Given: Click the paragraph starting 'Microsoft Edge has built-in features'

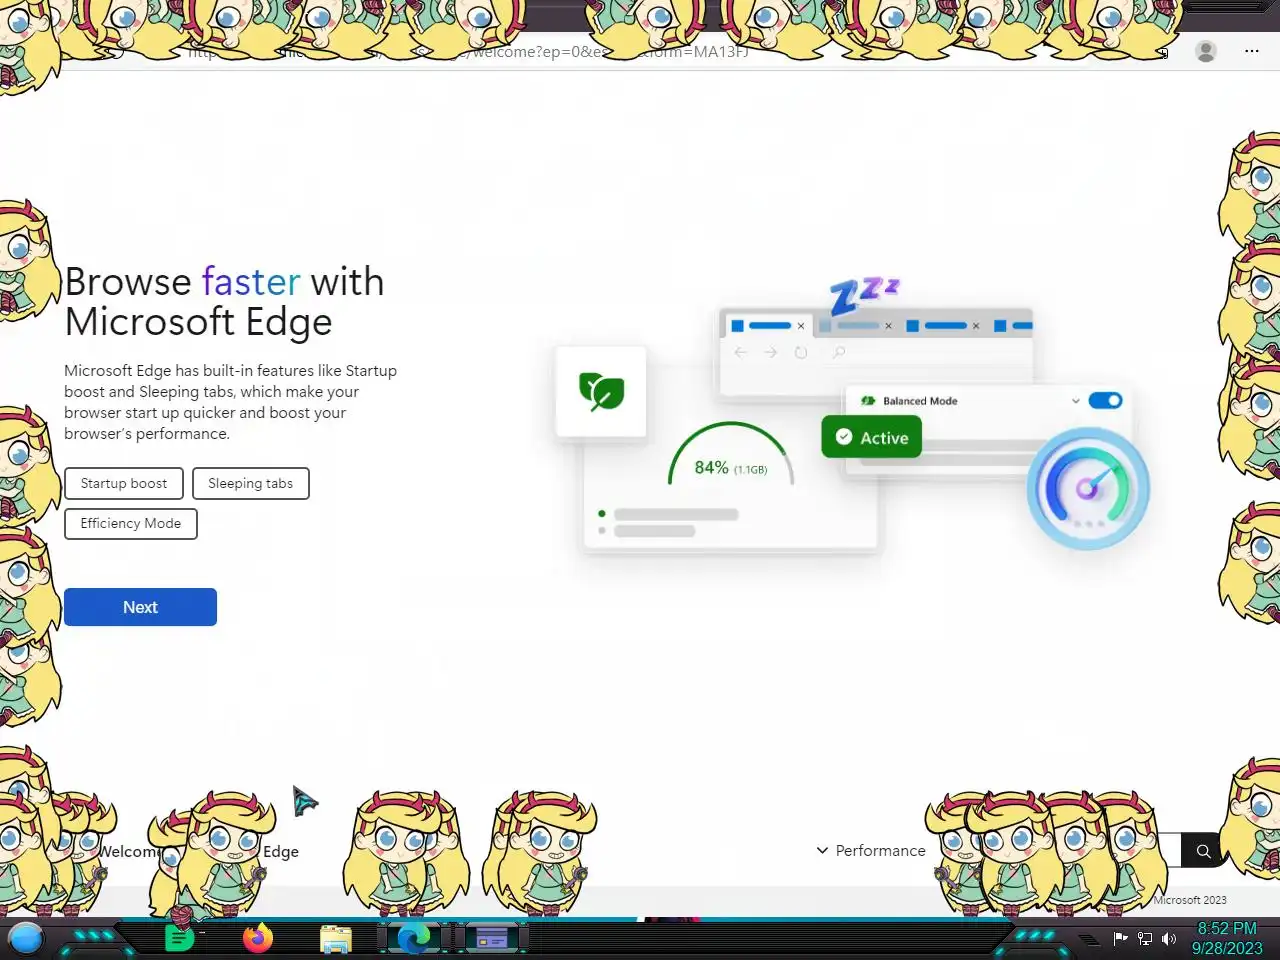Looking at the screenshot, I should coord(231,402).
